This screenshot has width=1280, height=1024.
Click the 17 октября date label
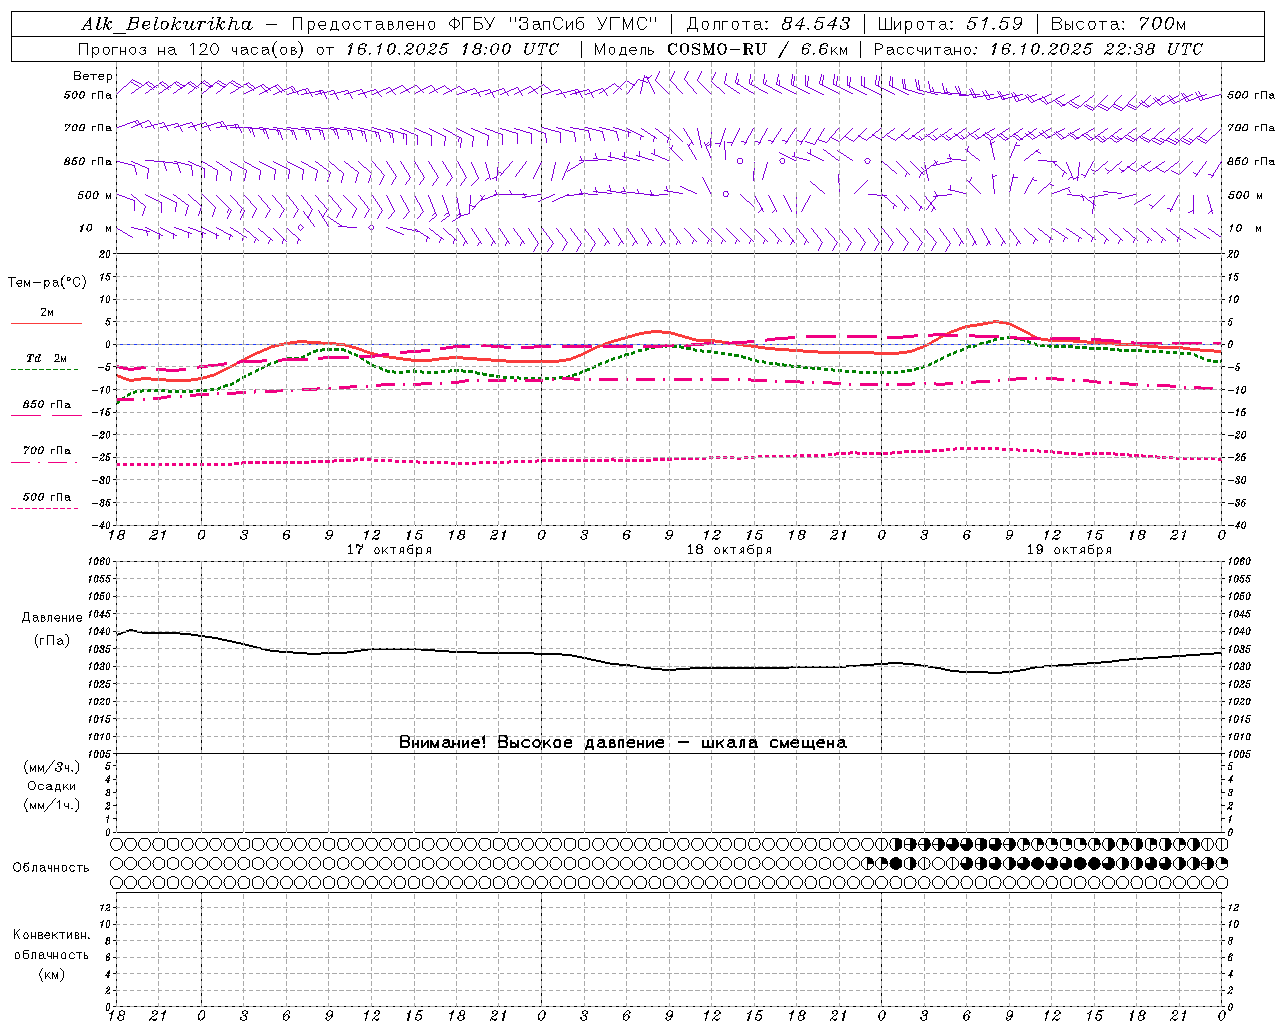point(389,550)
